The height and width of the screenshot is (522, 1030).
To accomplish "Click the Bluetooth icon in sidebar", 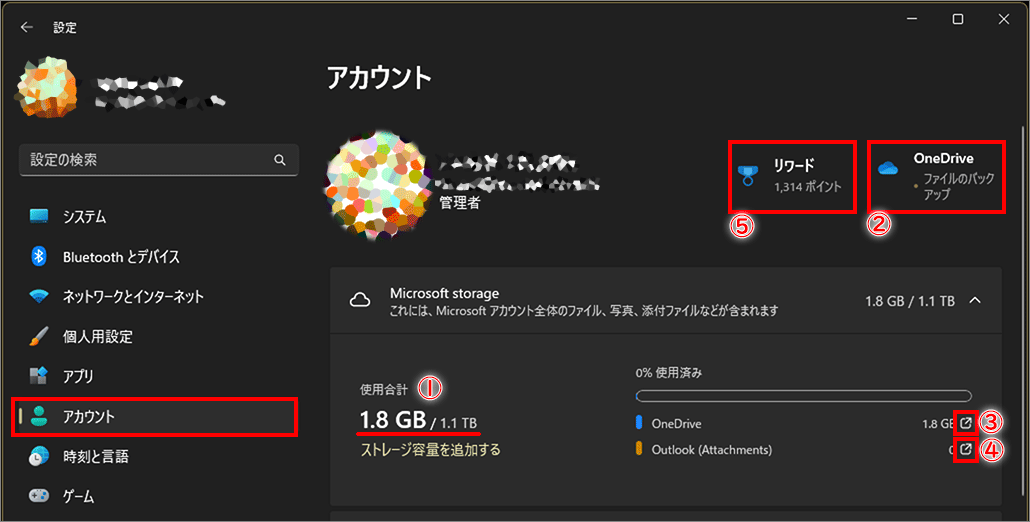I will pyautogui.click(x=39, y=256).
